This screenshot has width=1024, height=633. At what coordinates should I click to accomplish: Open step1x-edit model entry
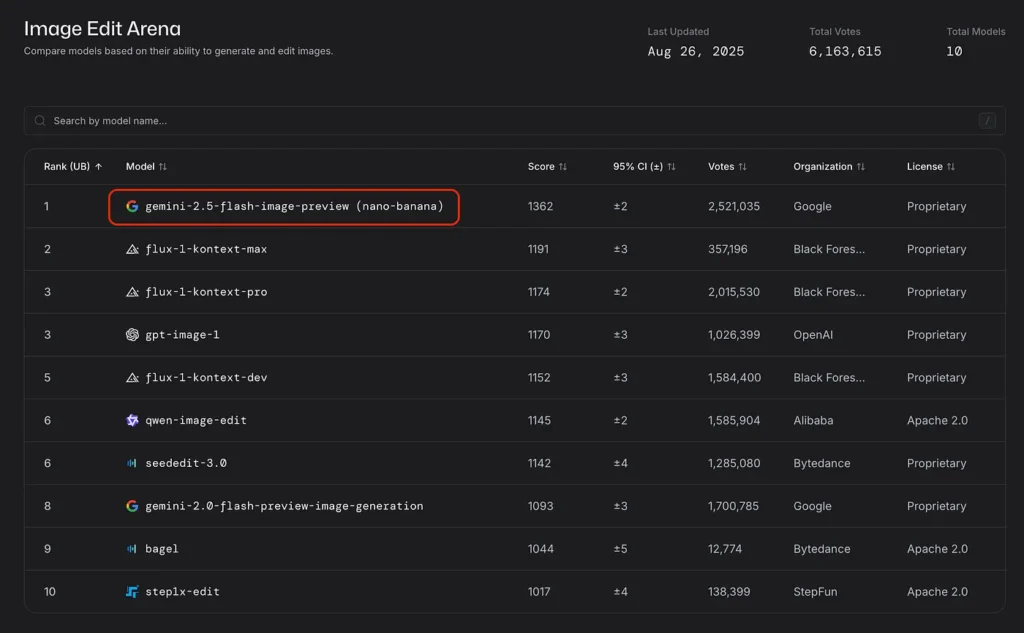tap(182, 592)
